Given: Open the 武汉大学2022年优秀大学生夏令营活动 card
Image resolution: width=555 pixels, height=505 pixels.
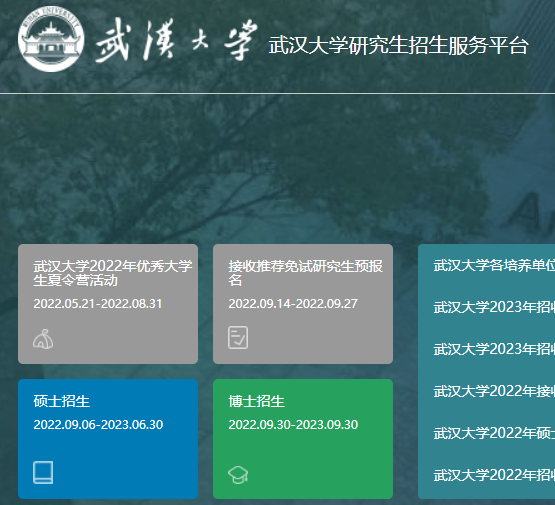Looking at the screenshot, I should pyautogui.click(x=108, y=304).
